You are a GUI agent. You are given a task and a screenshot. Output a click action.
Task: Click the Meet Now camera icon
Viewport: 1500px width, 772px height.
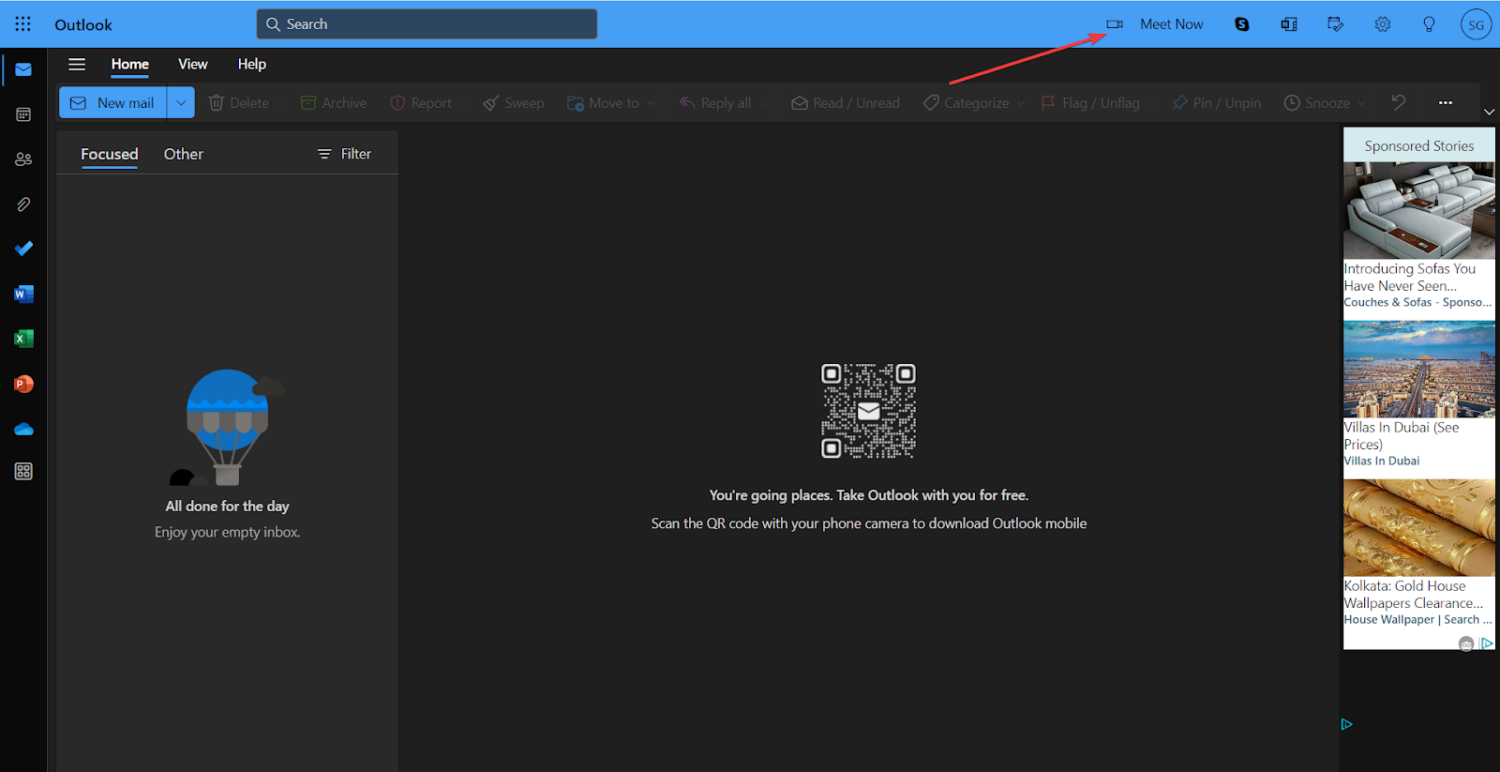pos(1115,24)
